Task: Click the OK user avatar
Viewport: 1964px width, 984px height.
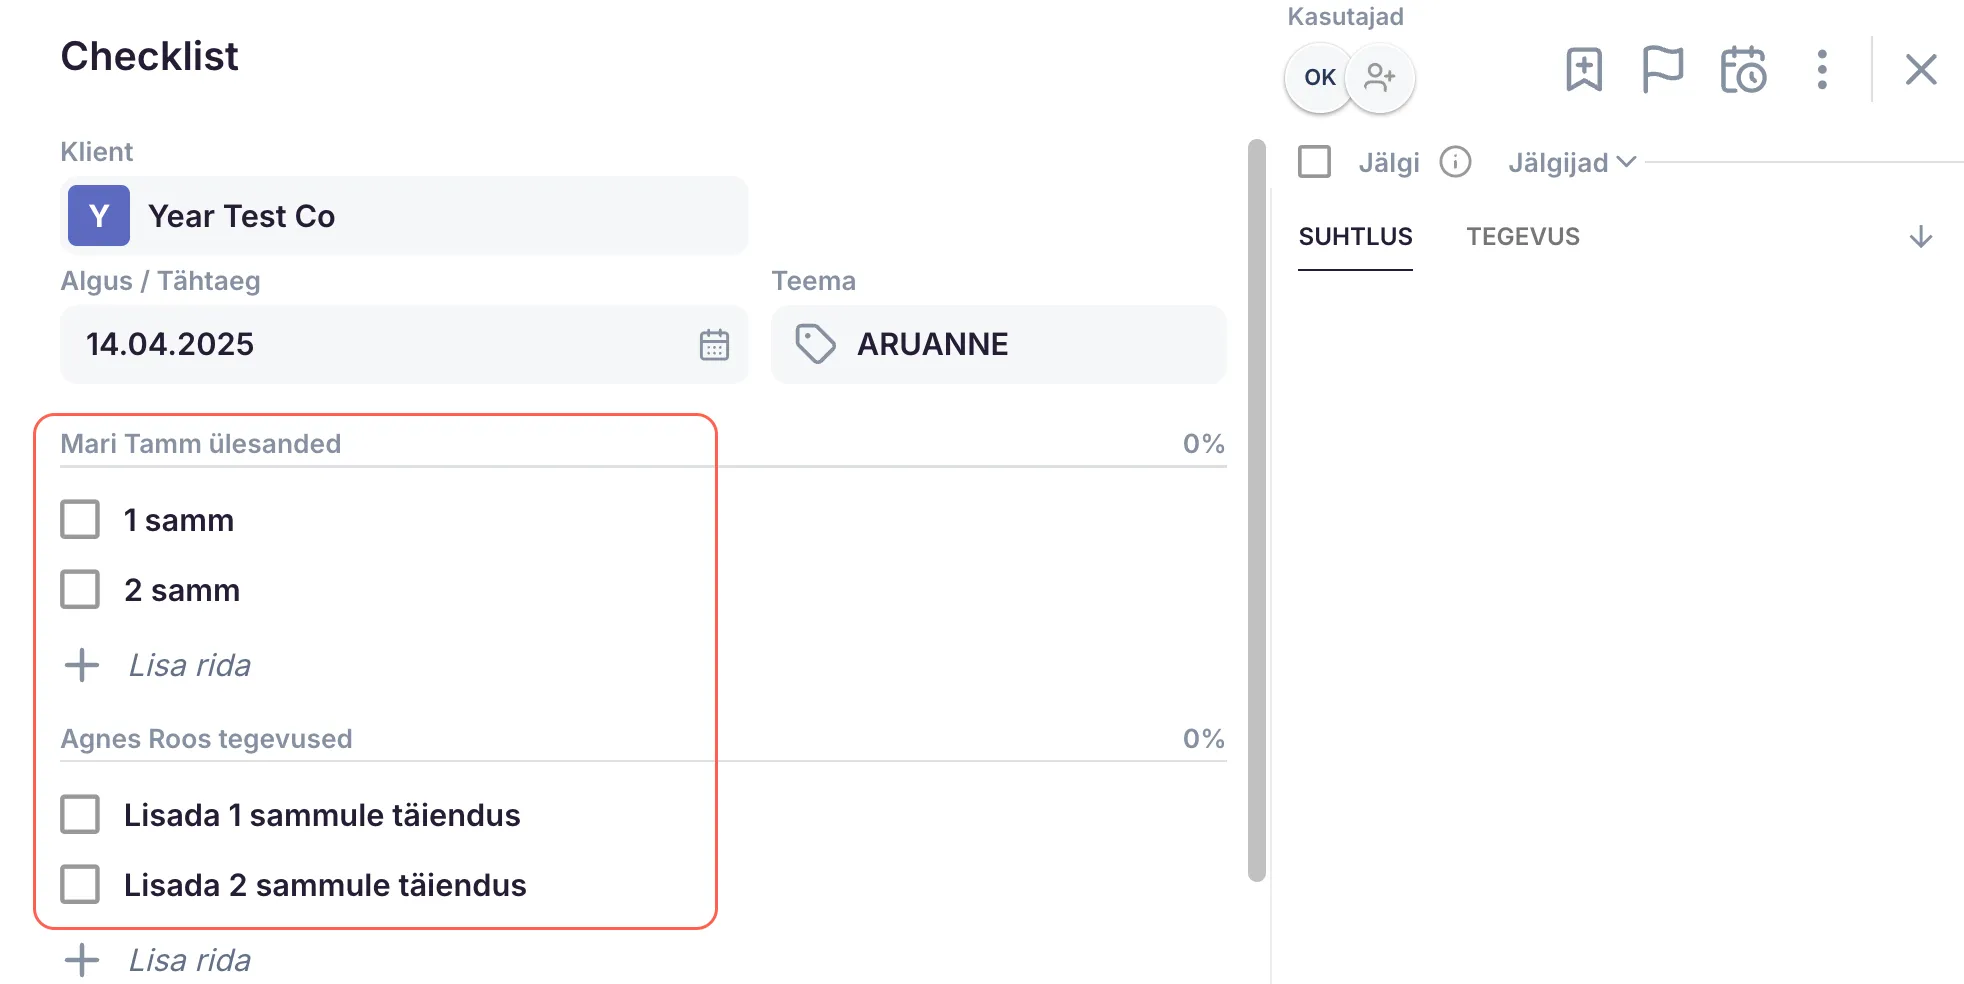Action: coord(1319,77)
